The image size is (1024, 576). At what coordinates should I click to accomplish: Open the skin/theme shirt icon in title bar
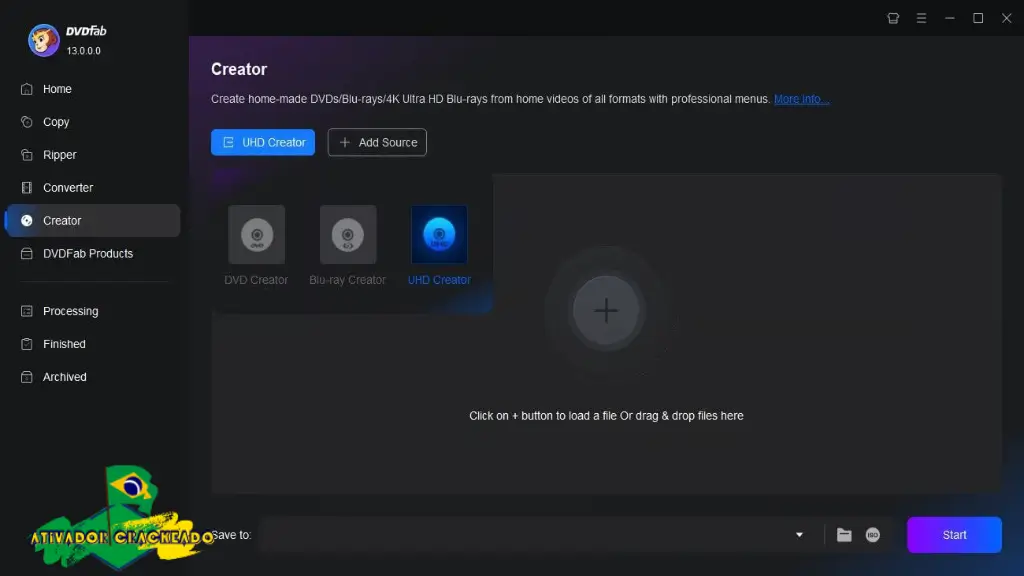click(893, 18)
